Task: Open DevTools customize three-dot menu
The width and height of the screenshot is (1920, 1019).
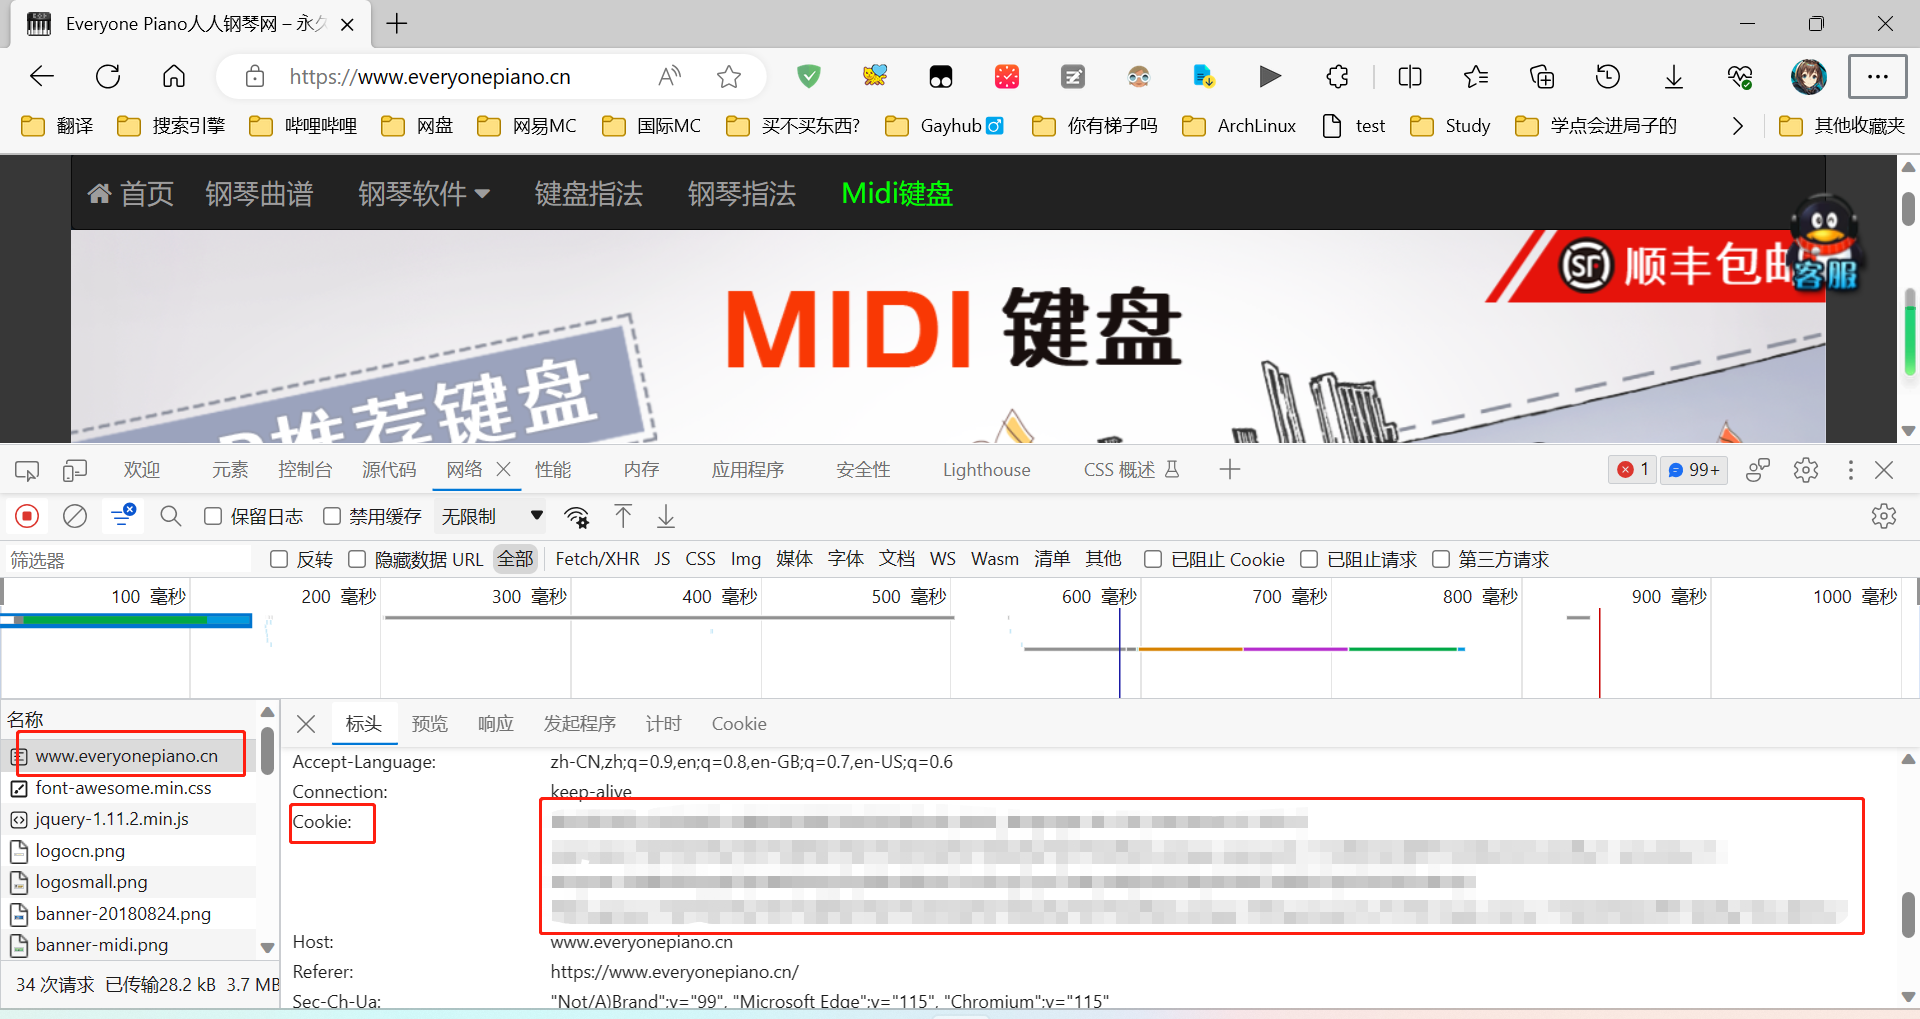Action: coord(1851,470)
